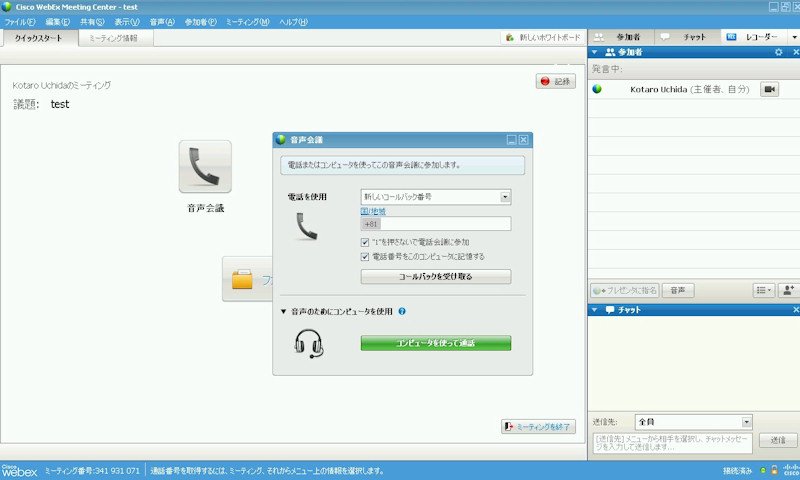Open 参加者 panel settings gear
Image resolution: width=800 pixels, height=480 pixels.
click(779, 52)
